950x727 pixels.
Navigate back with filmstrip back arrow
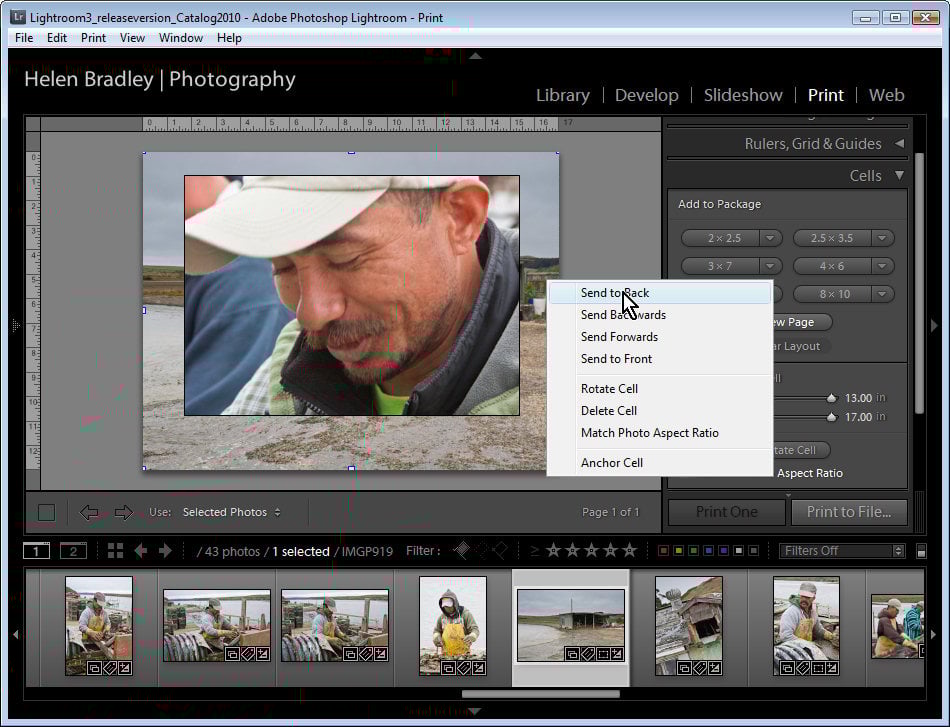tap(141, 551)
